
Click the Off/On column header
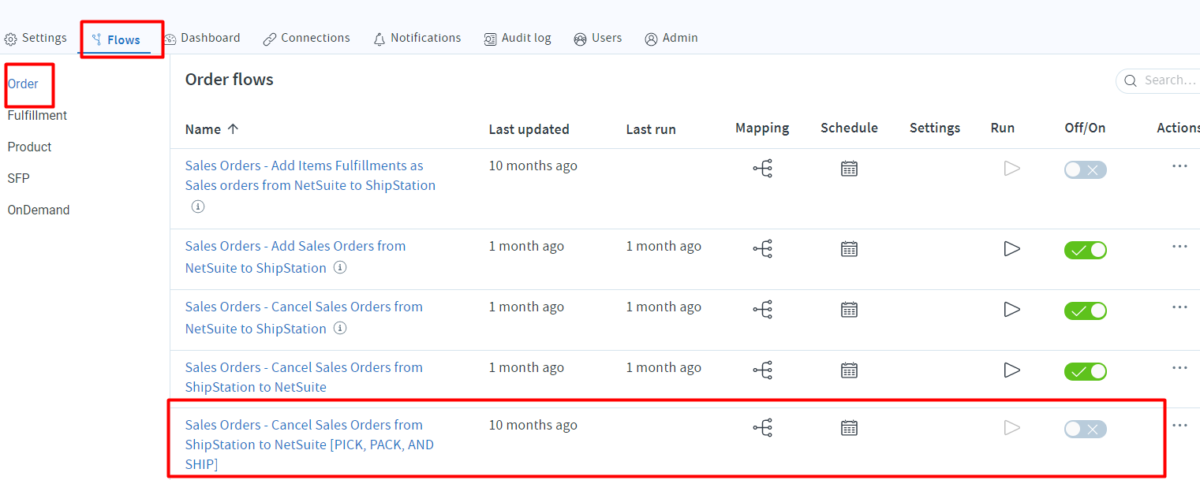(x=1085, y=128)
